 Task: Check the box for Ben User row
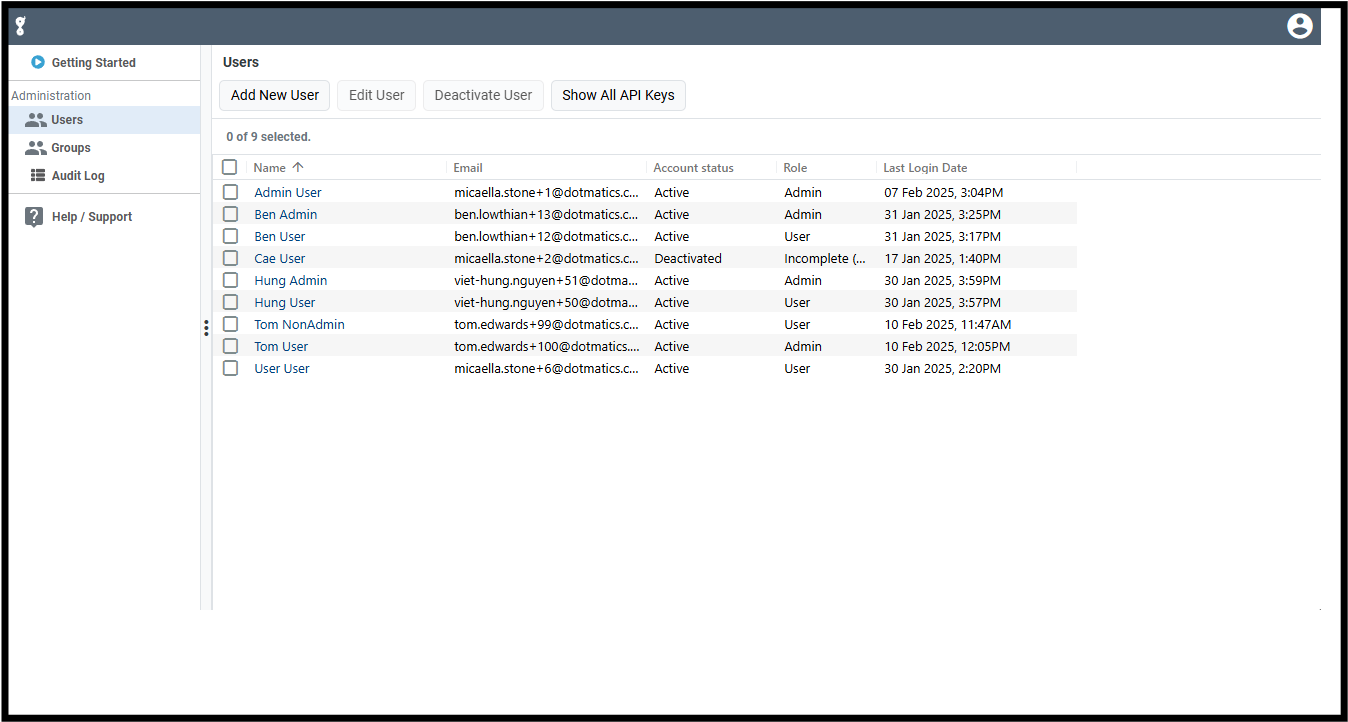(231, 236)
